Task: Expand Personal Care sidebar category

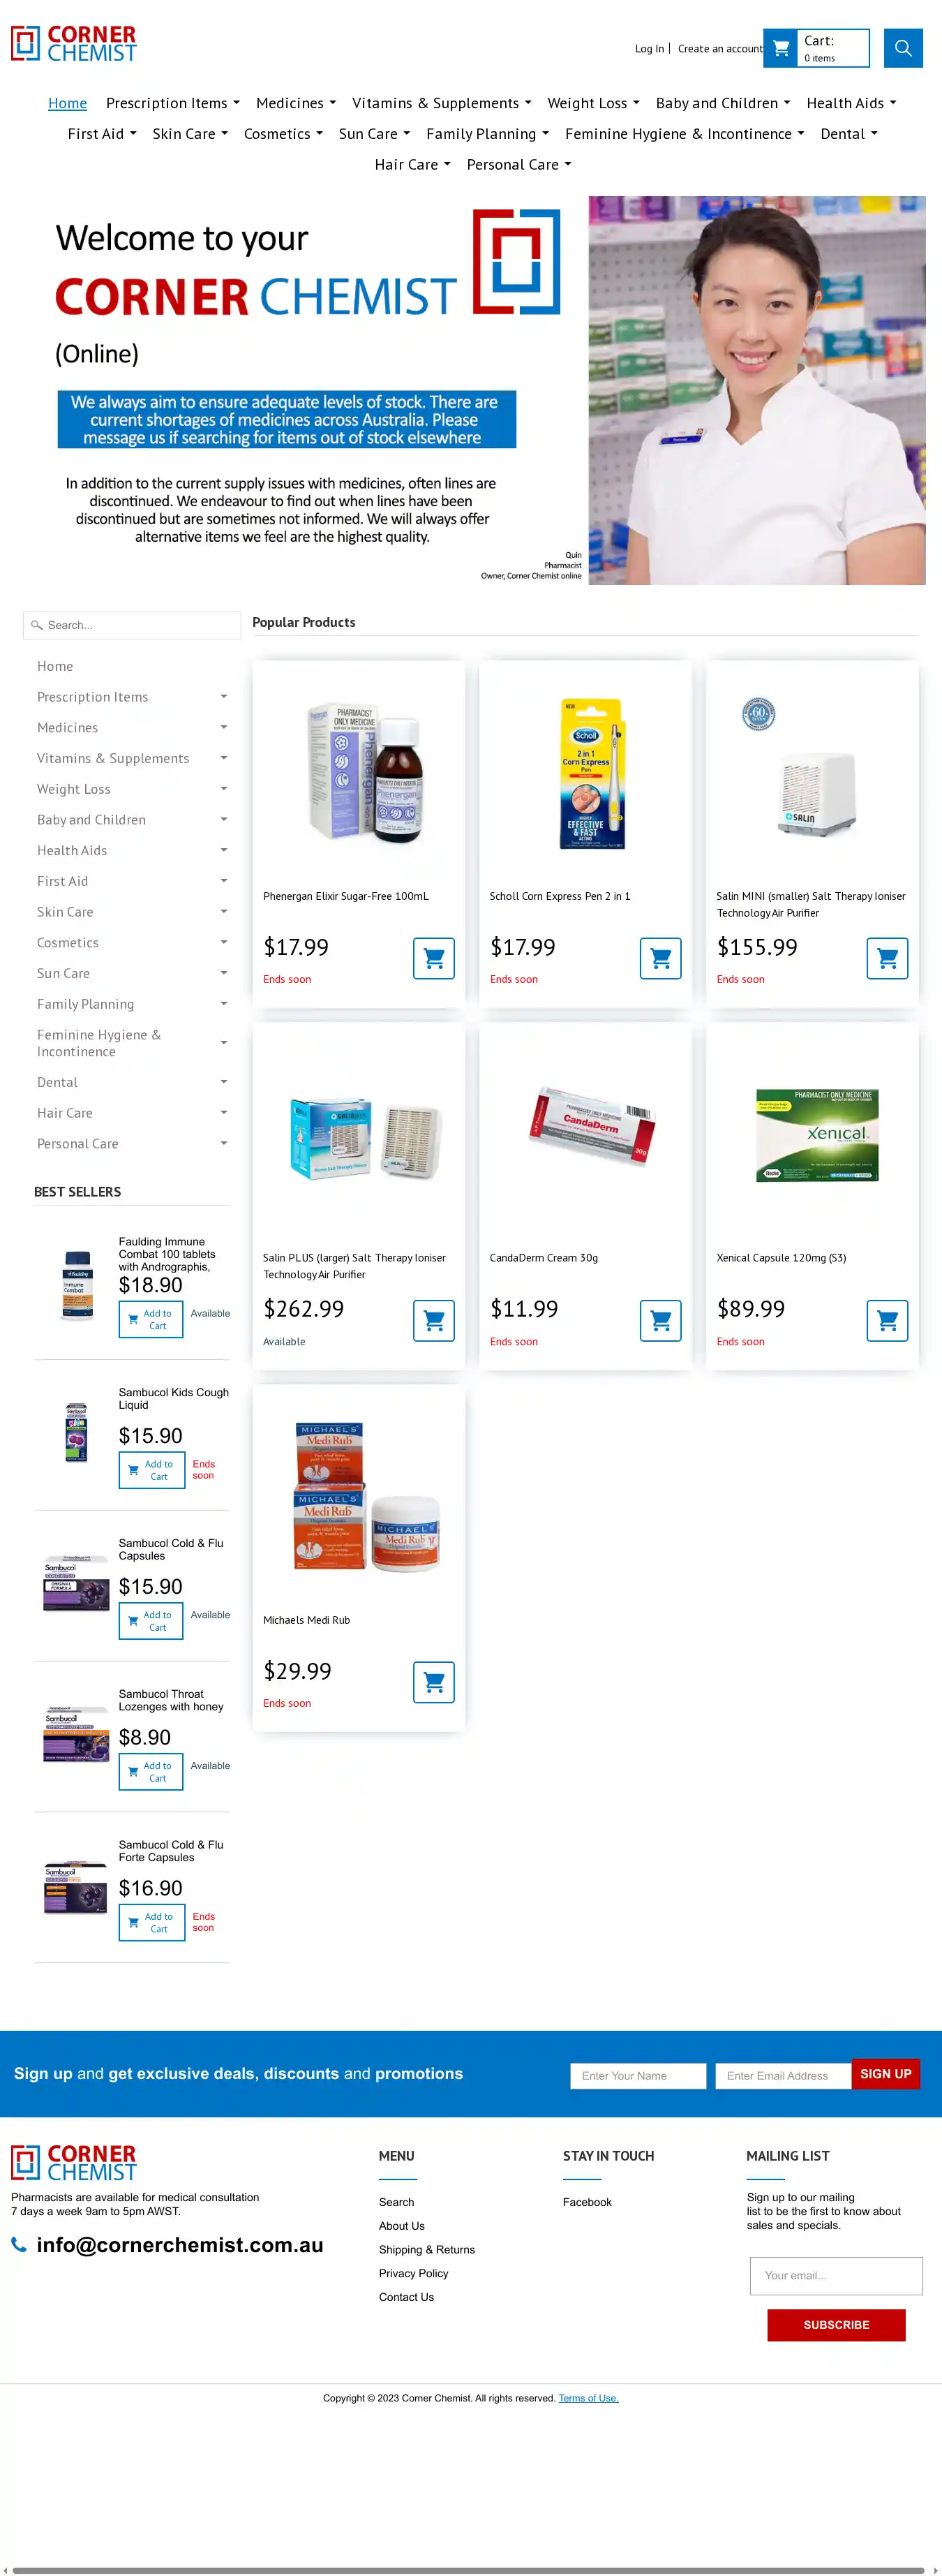Action: (x=224, y=1143)
